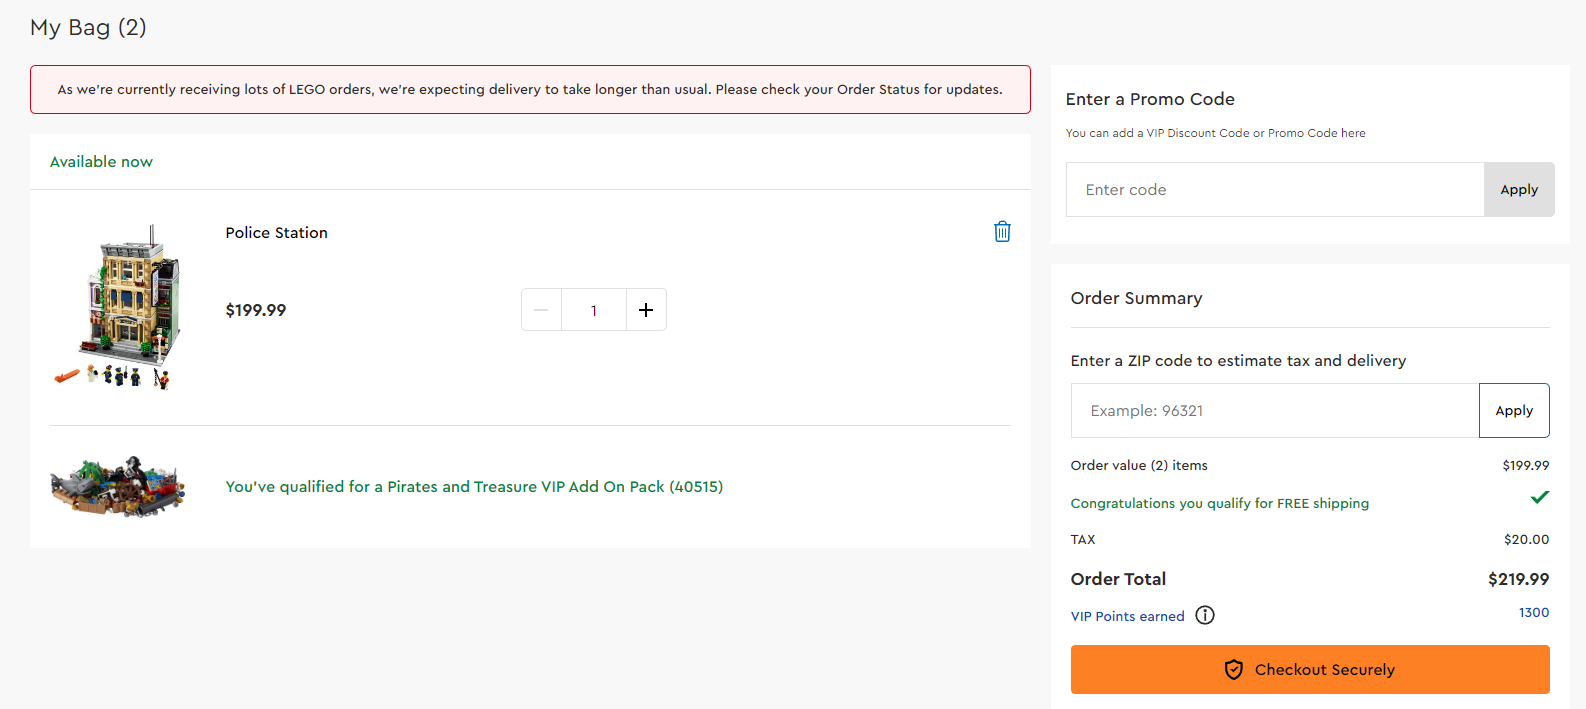Click the Order Total $219.99 amount
Viewport: 1586px width, 709px height.
pos(1518,579)
